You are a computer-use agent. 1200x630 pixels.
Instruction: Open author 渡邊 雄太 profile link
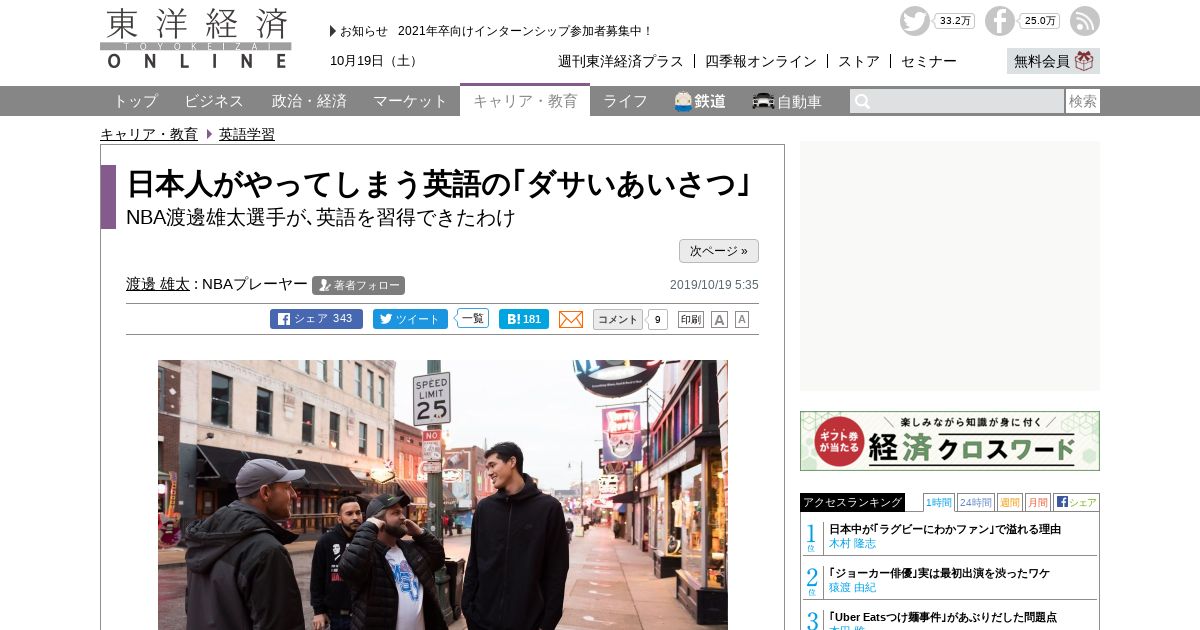tap(158, 284)
